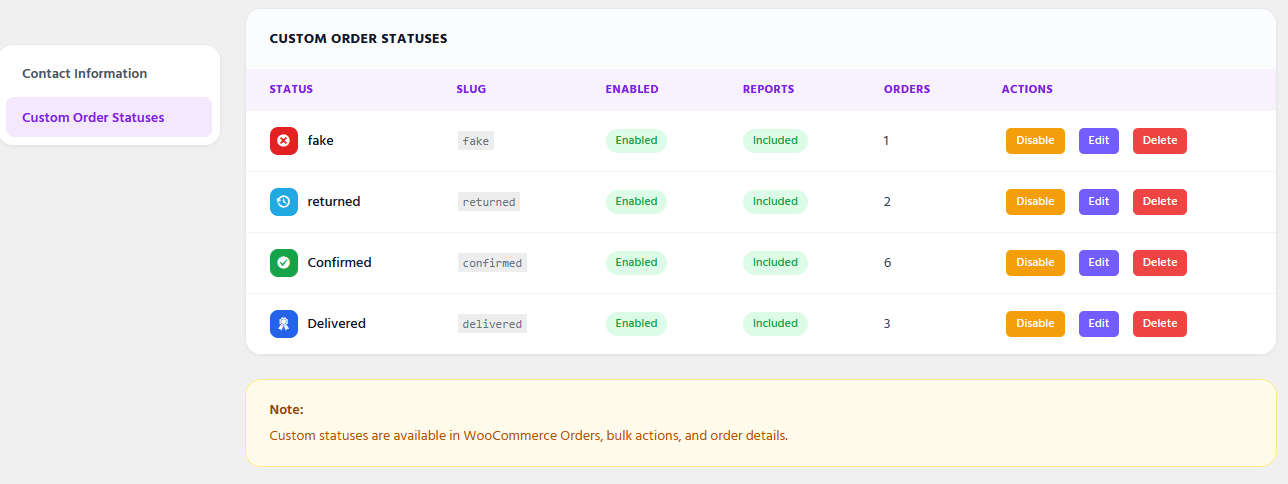1288x484 pixels.
Task: Click the Included badge in the fake row
Action: tap(775, 141)
